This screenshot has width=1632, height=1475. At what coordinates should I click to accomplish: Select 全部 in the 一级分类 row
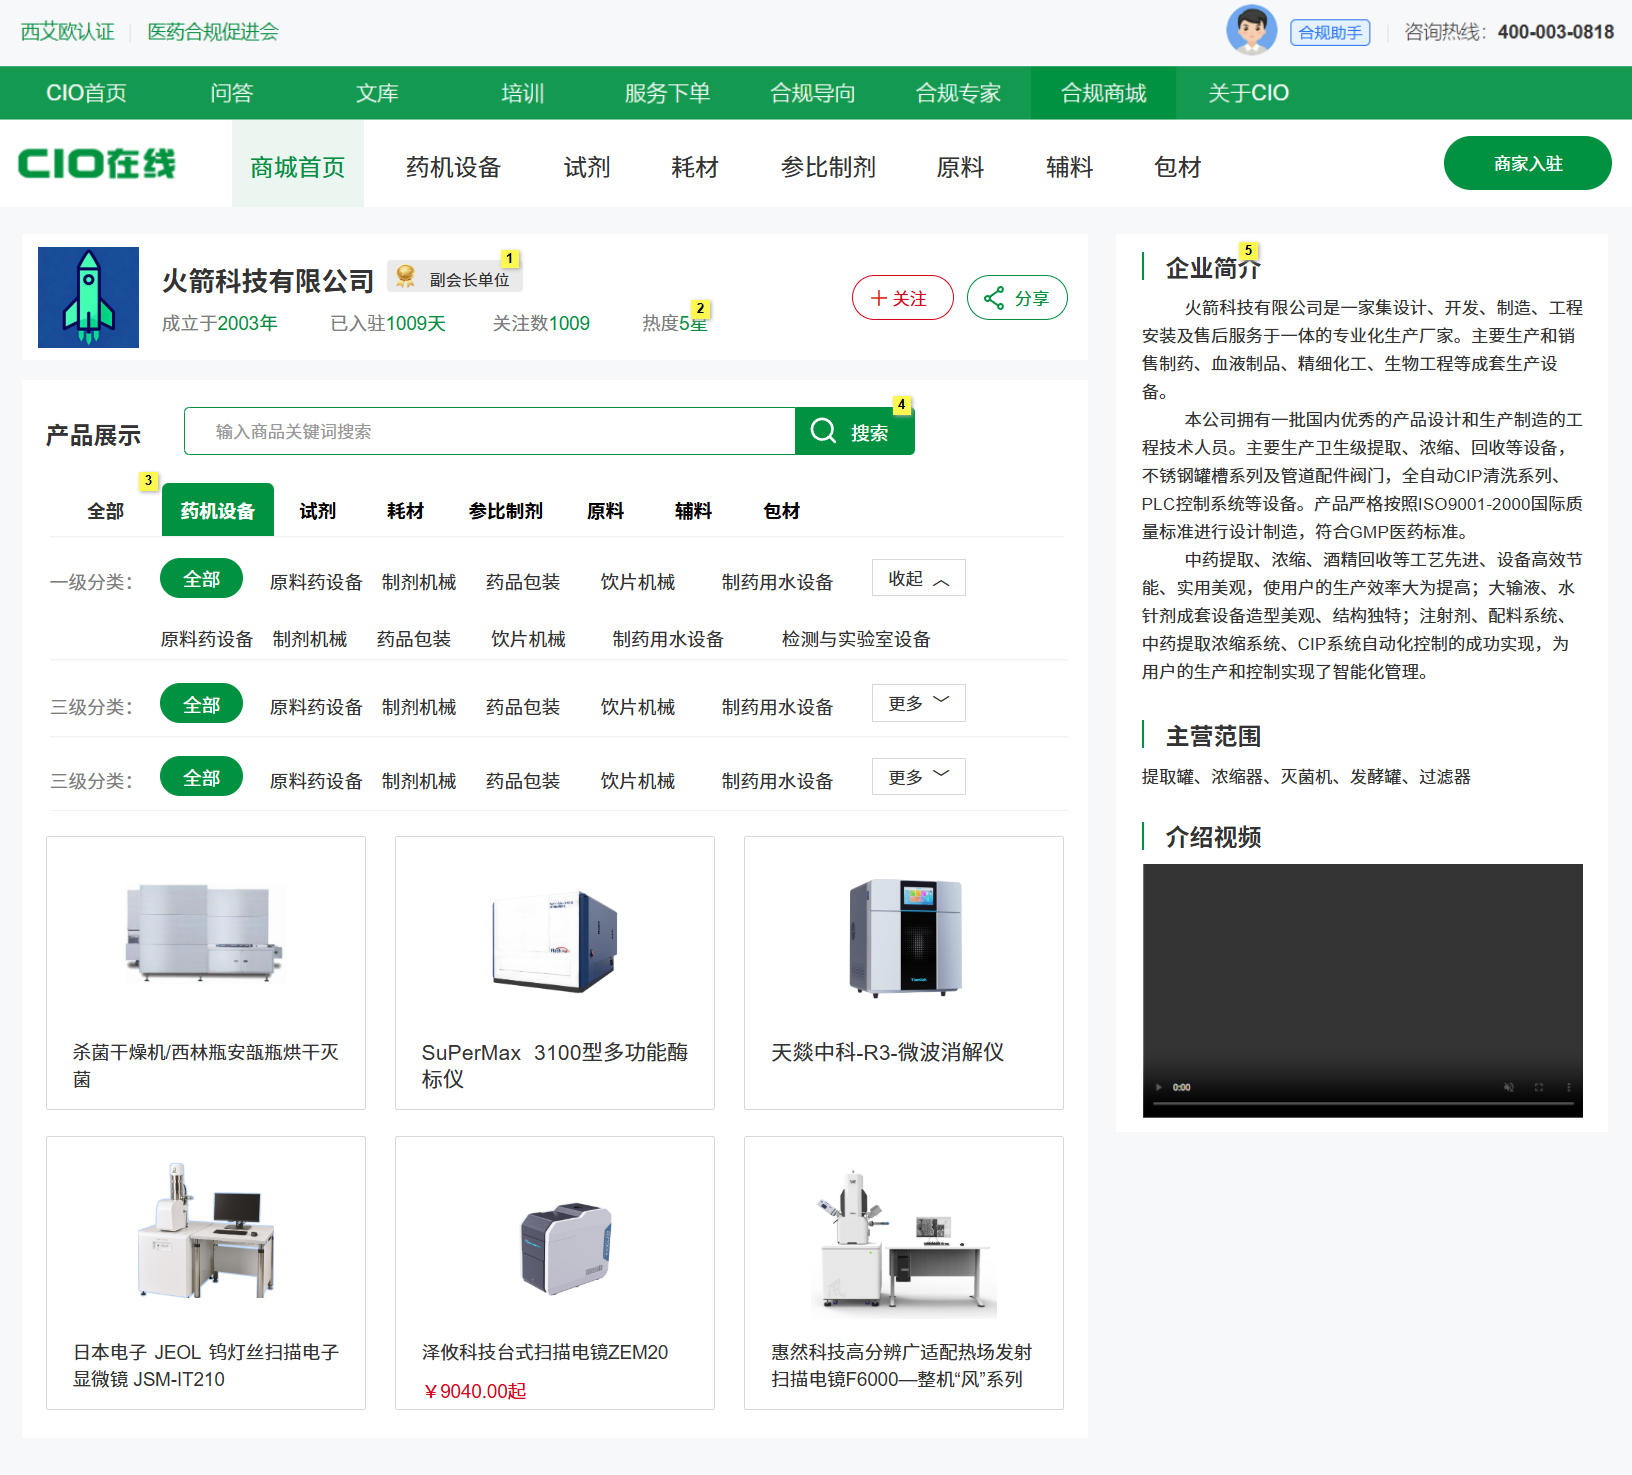coord(201,577)
